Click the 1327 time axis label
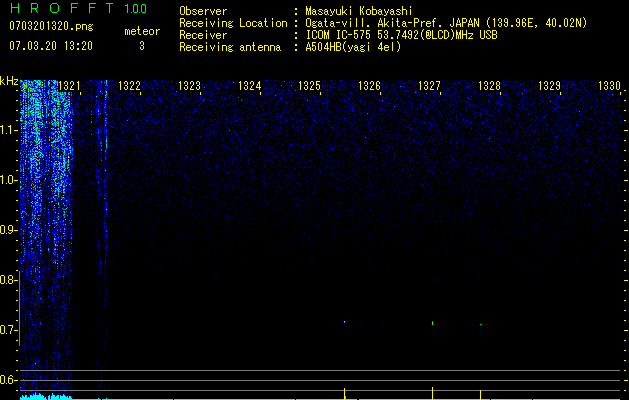This screenshot has height=400, width=629. pos(430,86)
